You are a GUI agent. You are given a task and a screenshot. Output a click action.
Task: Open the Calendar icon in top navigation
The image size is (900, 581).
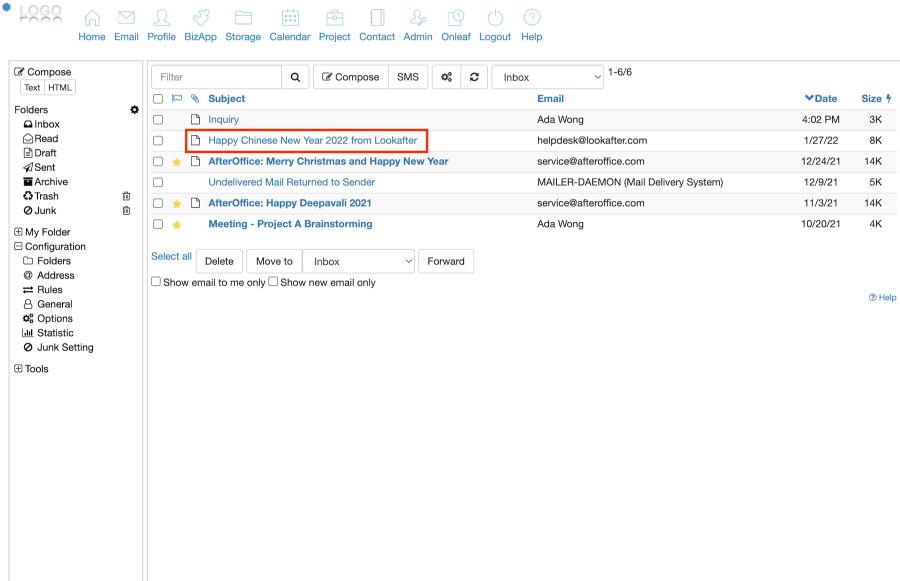point(289,19)
